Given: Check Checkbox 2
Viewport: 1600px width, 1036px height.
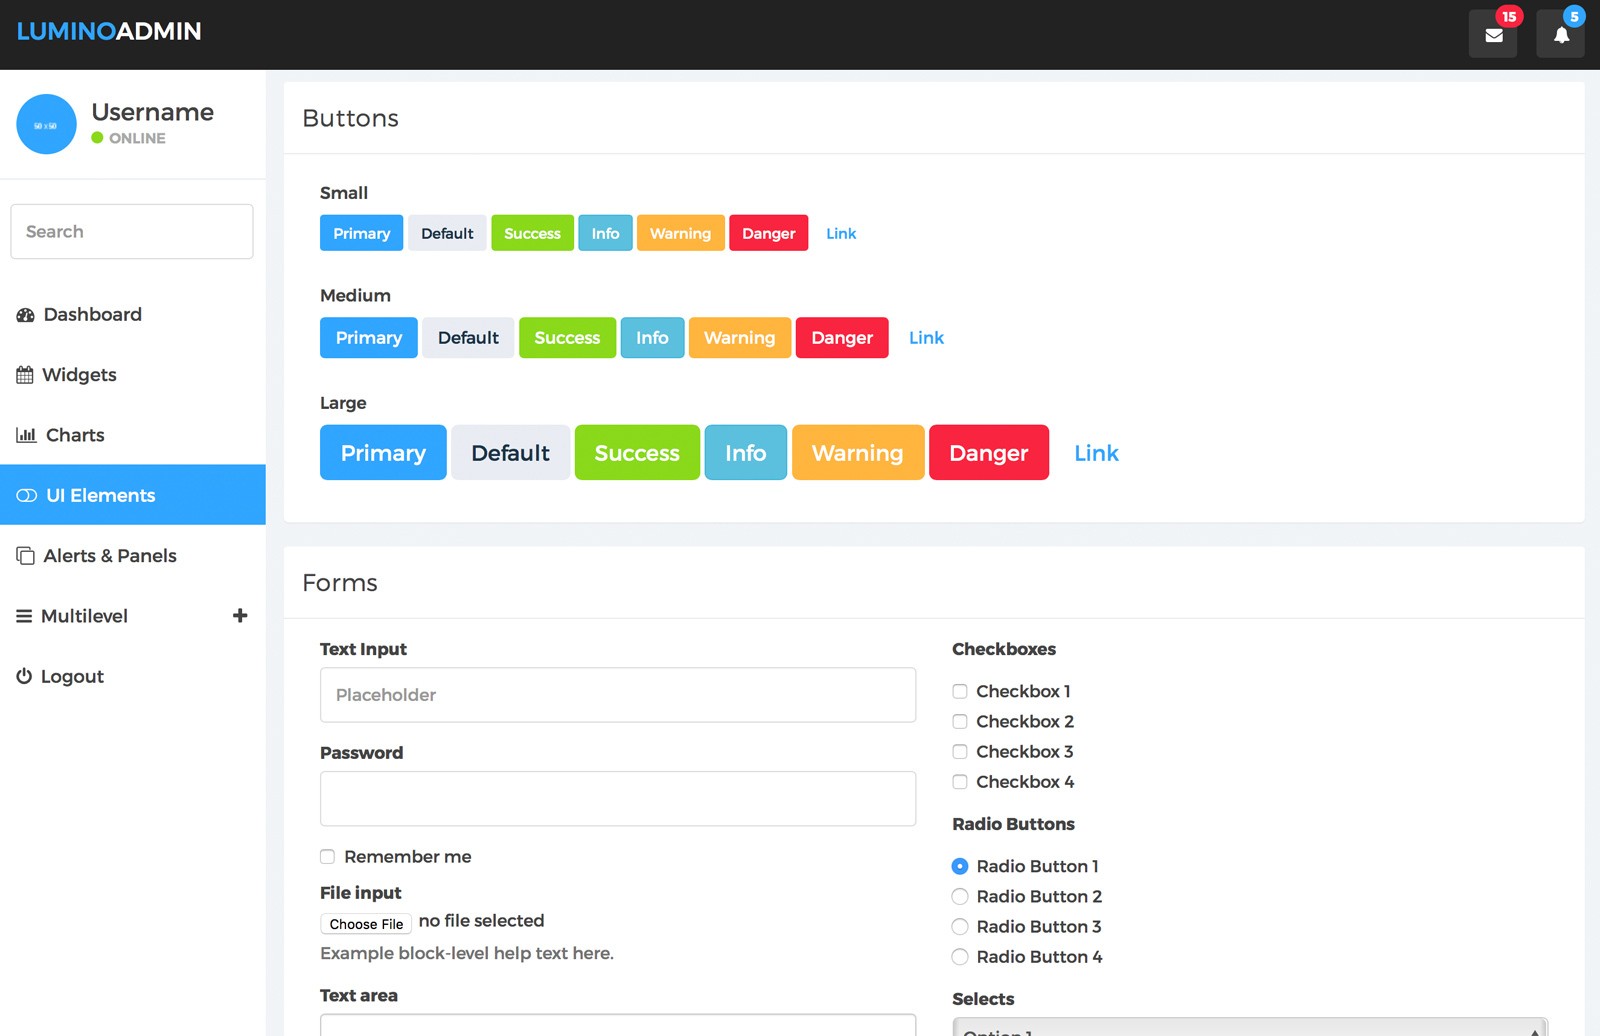Looking at the screenshot, I should coord(960,721).
